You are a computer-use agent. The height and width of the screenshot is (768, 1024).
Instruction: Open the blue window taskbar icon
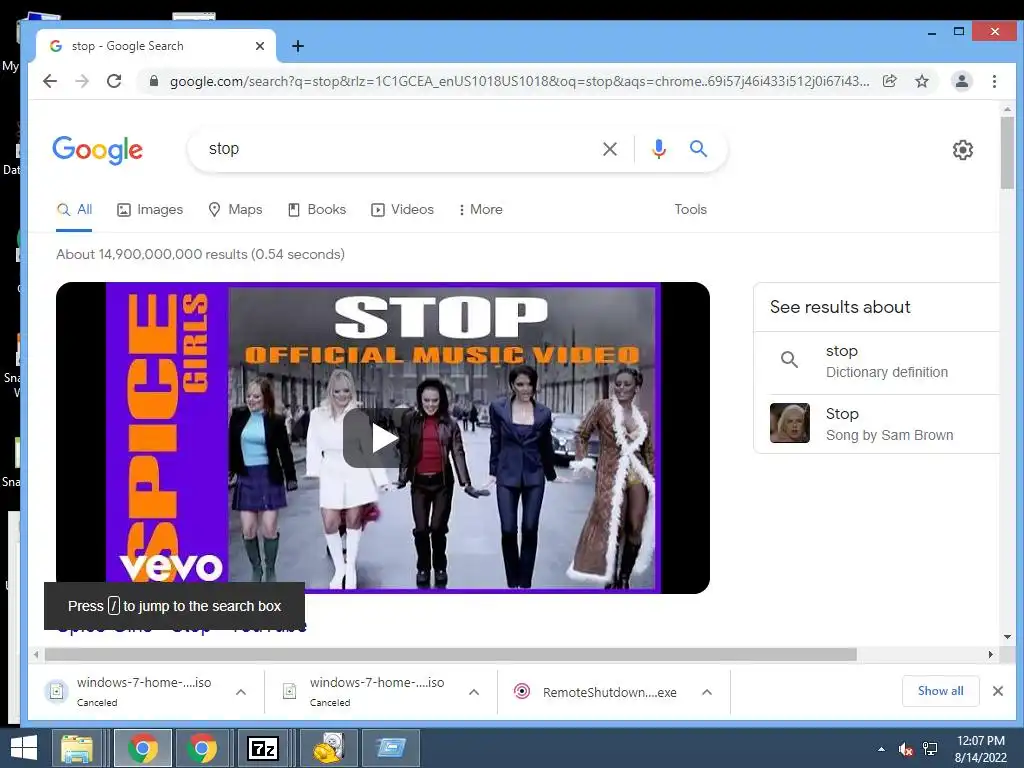391,748
